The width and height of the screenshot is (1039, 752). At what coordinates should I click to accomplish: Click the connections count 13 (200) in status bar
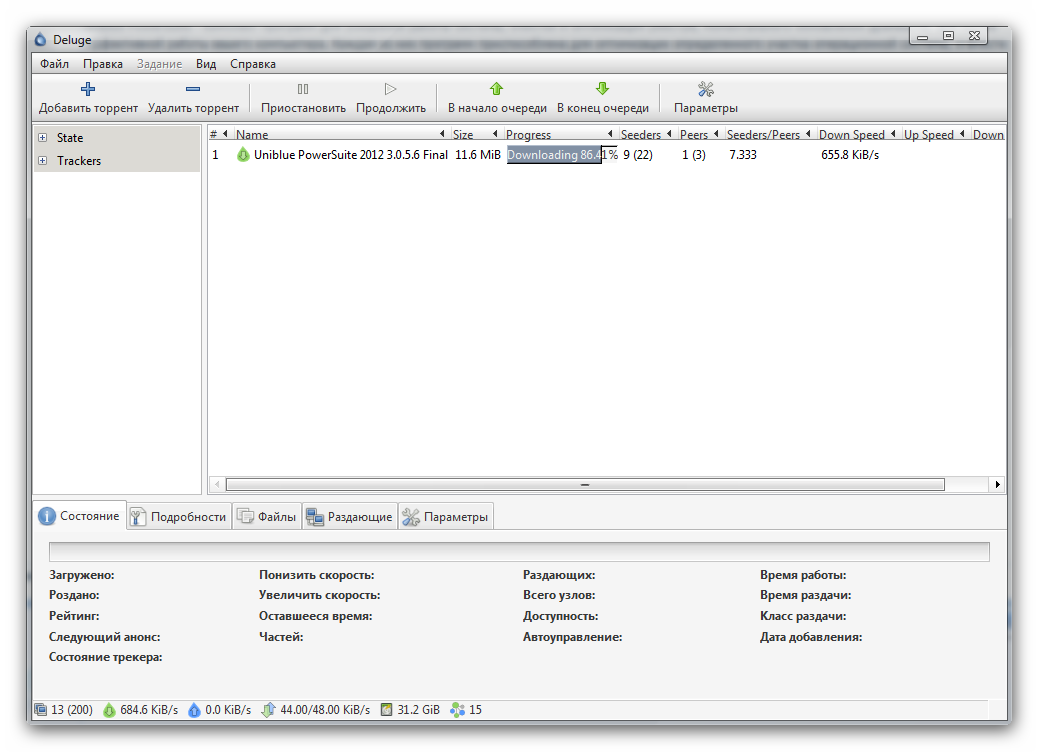(x=64, y=710)
